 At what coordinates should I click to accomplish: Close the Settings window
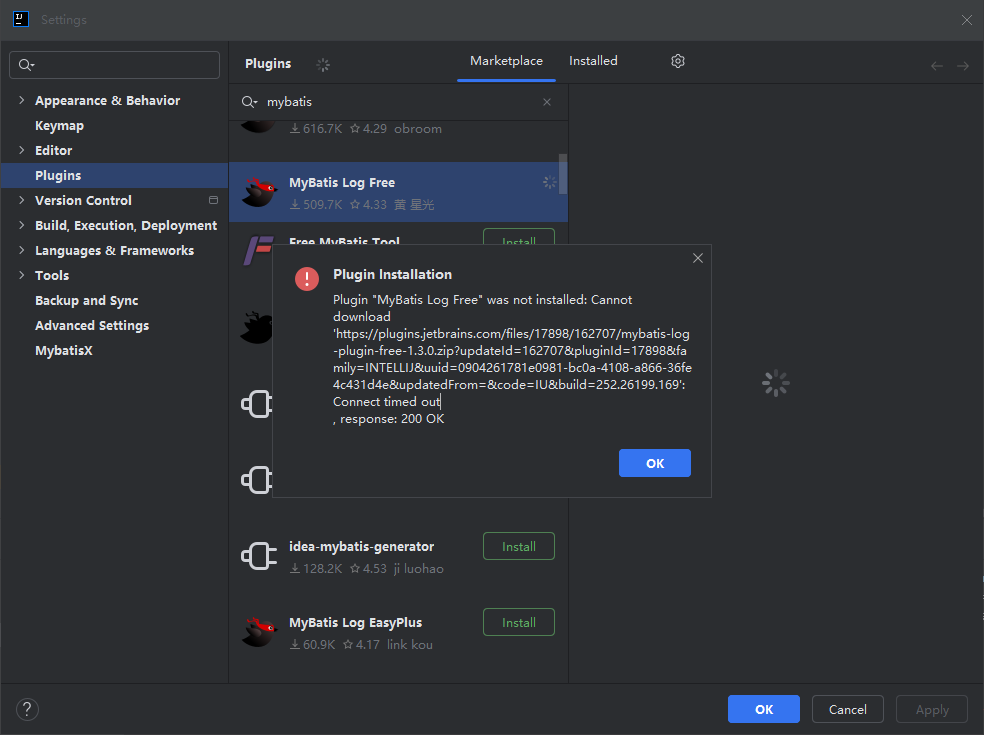(x=967, y=20)
